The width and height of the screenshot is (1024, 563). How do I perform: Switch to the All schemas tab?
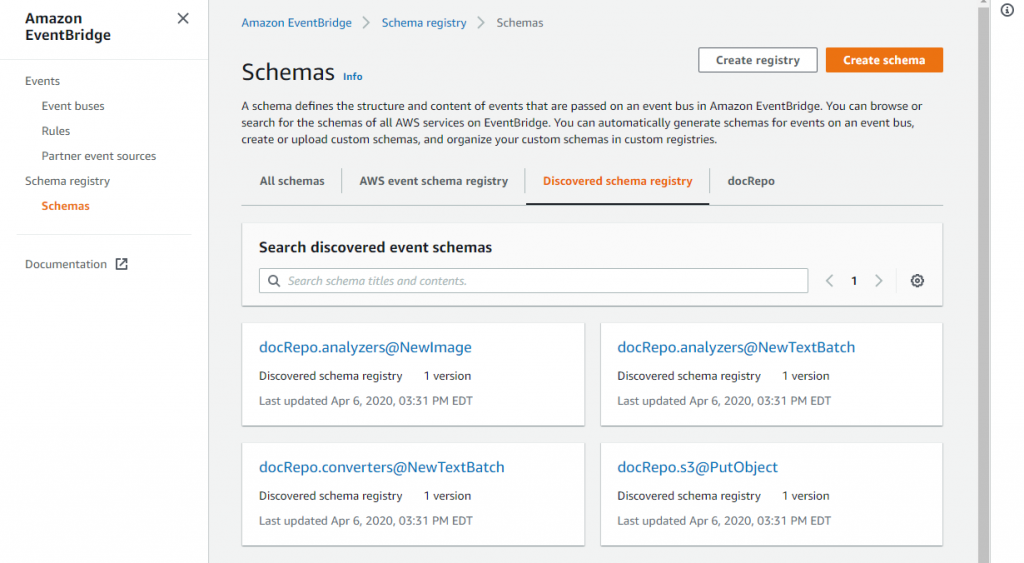[292, 181]
